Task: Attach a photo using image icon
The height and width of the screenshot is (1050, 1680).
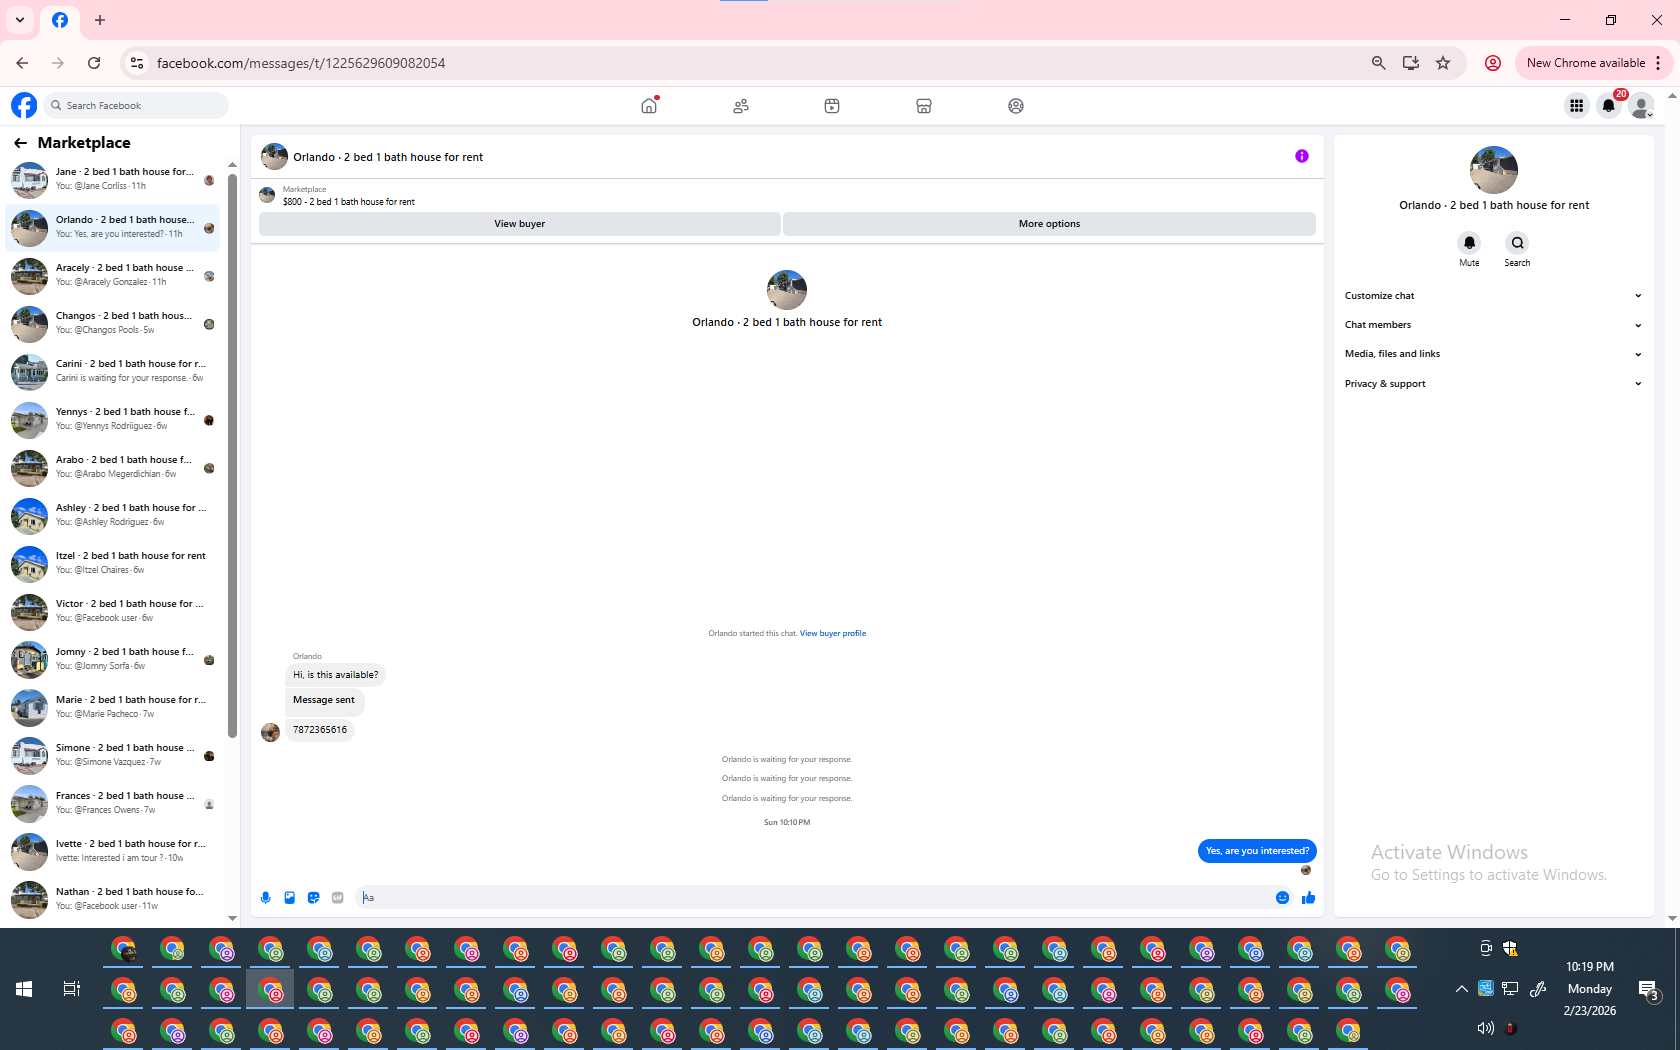Action: tap(289, 898)
